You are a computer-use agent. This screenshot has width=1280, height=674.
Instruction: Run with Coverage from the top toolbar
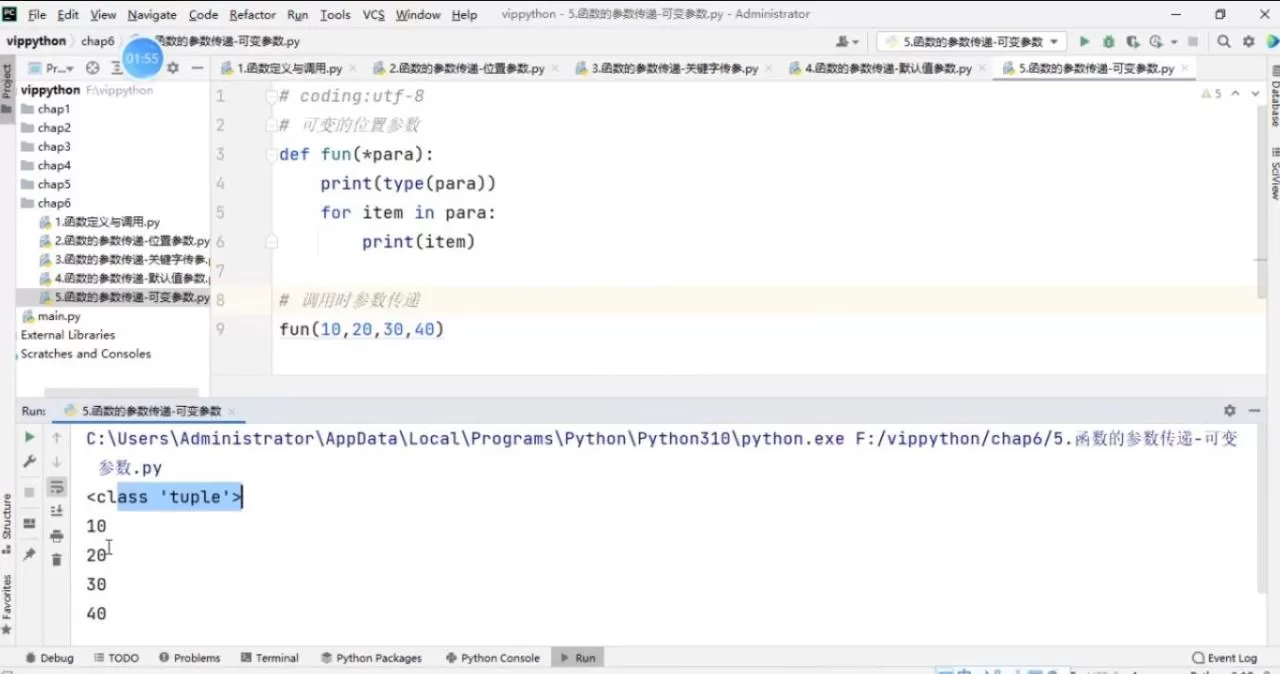click(1132, 42)
